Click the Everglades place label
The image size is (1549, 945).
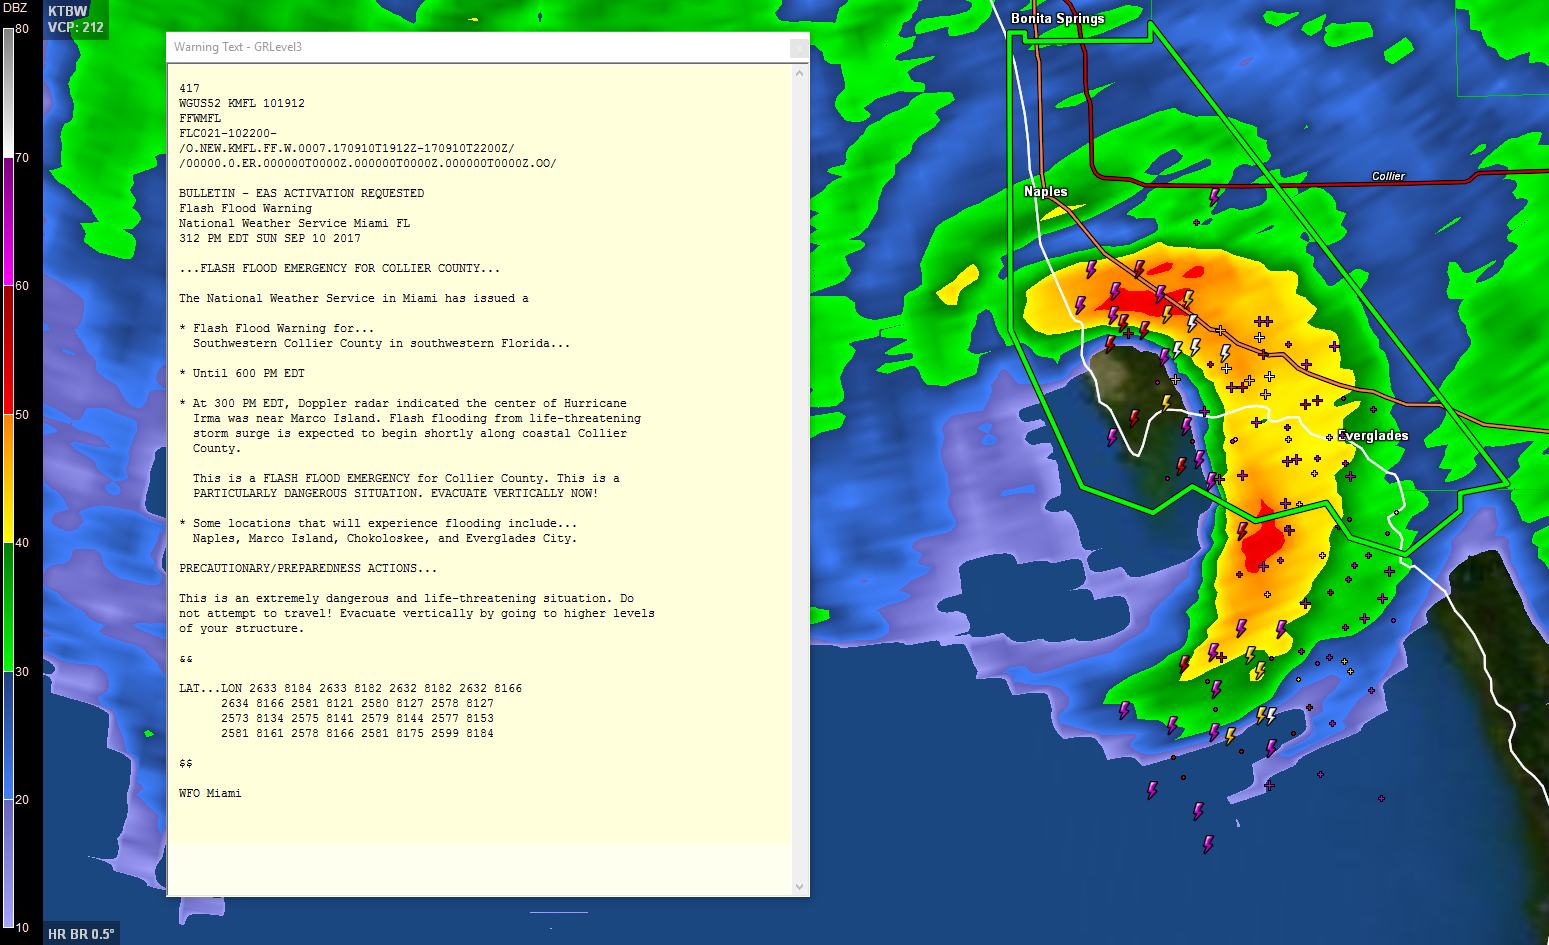tap(1374, 435)
